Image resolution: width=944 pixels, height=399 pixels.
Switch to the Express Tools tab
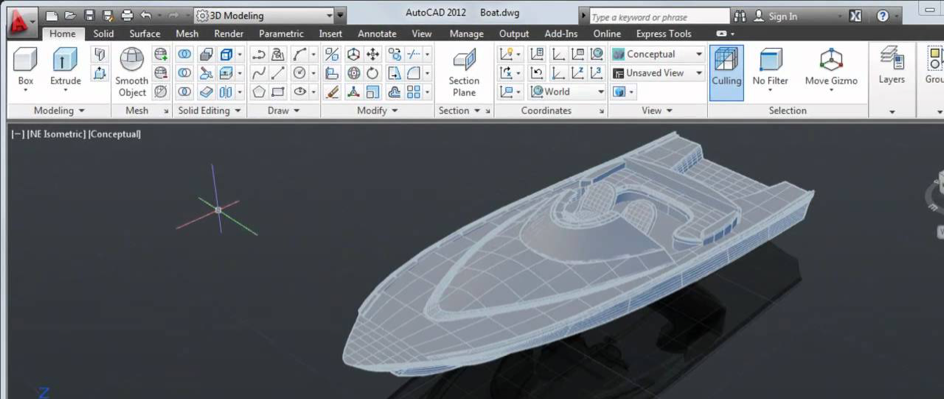point(663,34)
